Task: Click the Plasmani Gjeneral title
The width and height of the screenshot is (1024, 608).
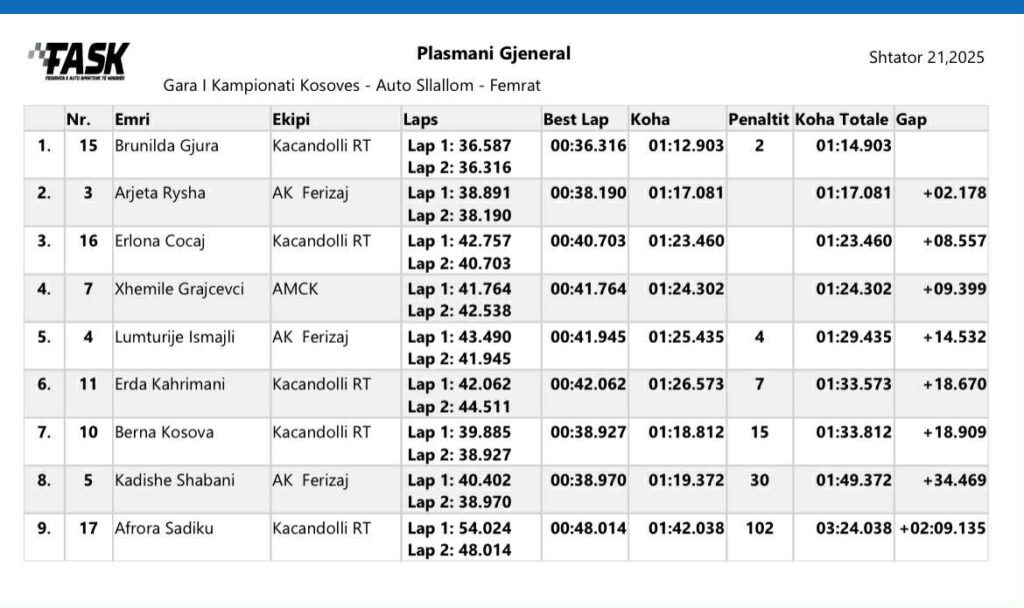Action: pos(493,54)
